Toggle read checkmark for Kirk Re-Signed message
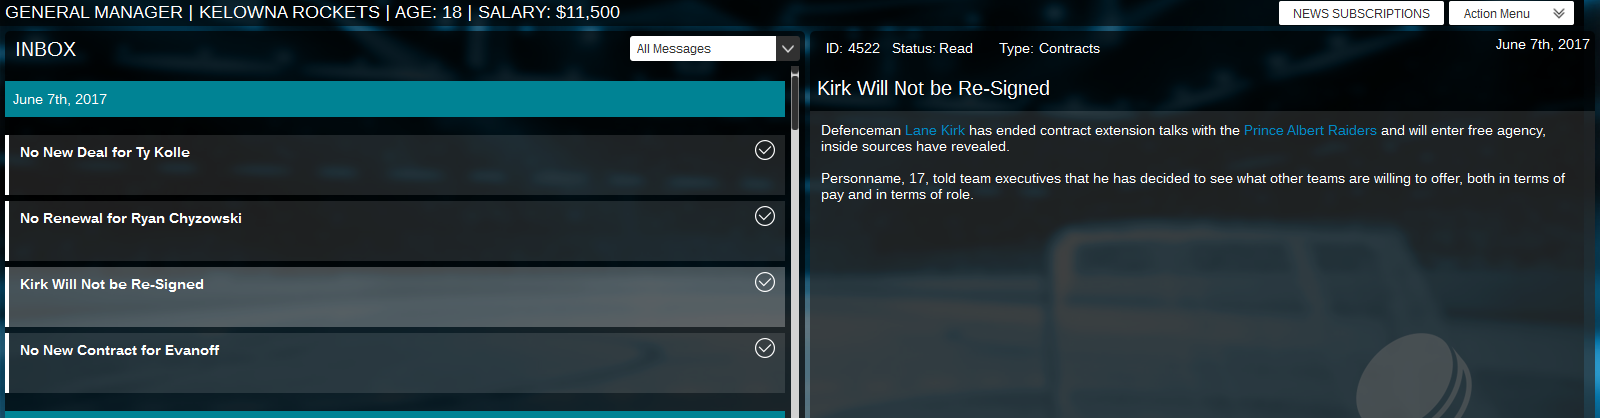 tap(765, 282)
